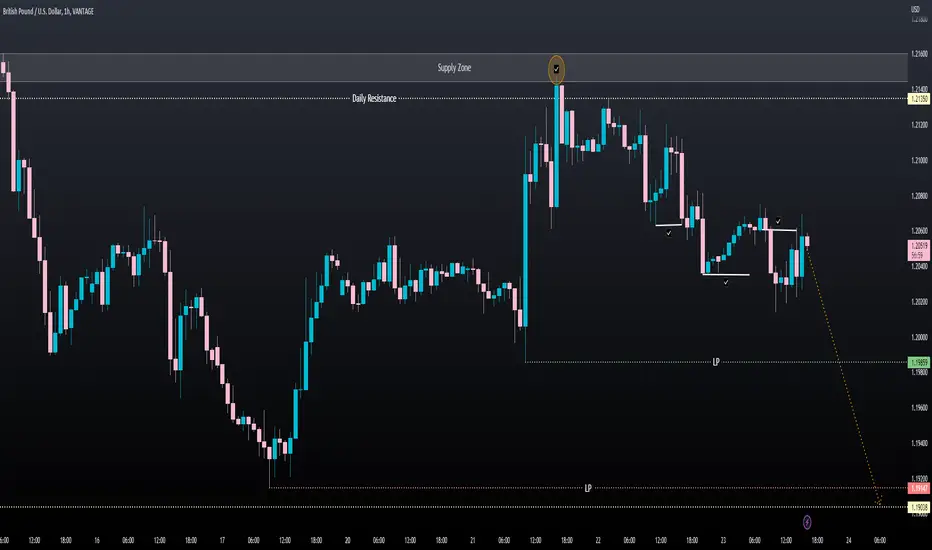This screenshot has width=932, height=550.
Task: Click the USD currency label on price axis
Action: 915,9
